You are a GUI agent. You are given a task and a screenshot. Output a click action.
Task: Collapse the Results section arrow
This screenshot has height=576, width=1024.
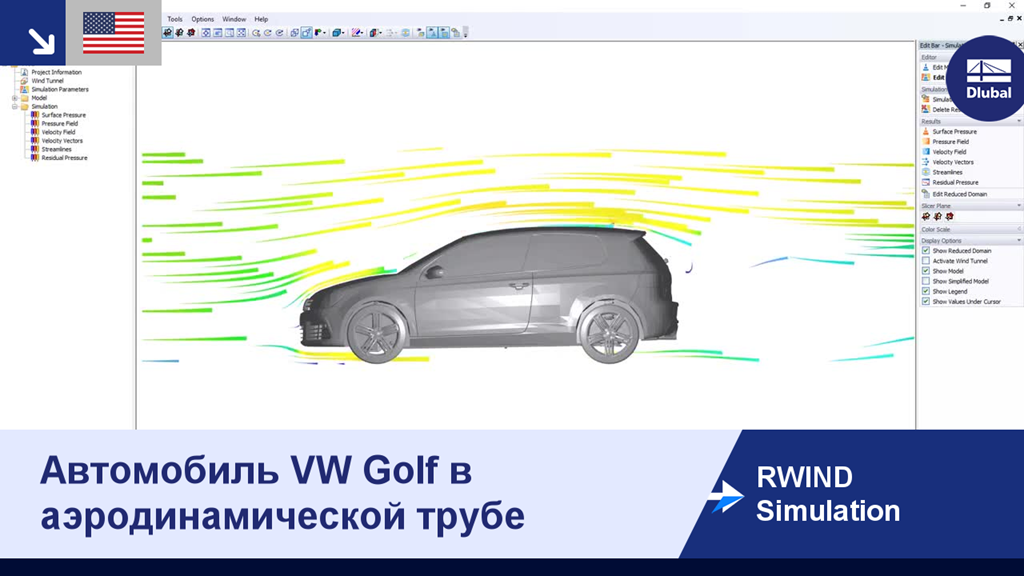click(x=1019, y=121)
